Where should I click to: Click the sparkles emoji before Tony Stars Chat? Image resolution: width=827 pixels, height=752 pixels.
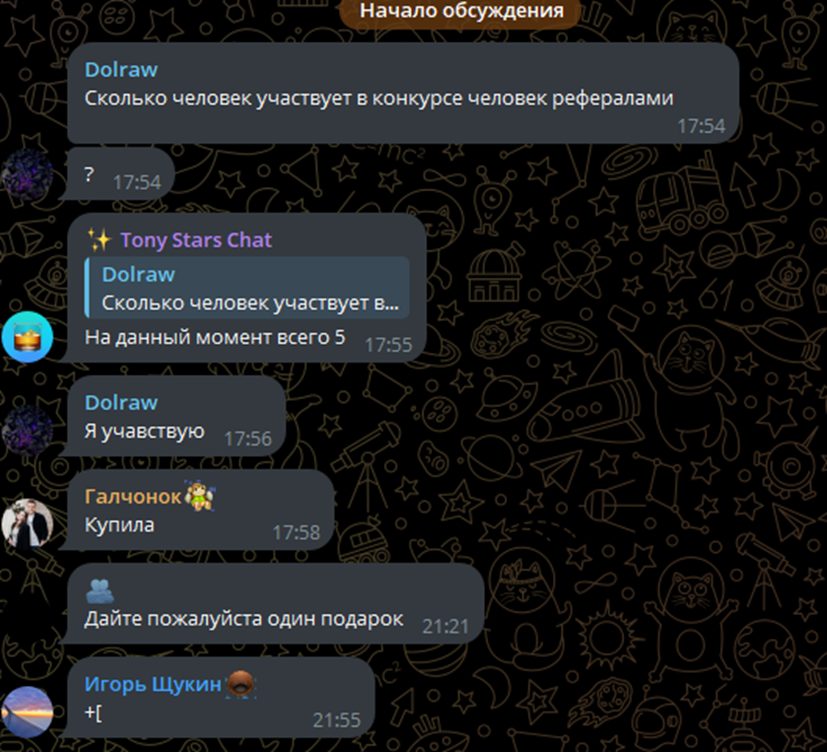[99, 239]
